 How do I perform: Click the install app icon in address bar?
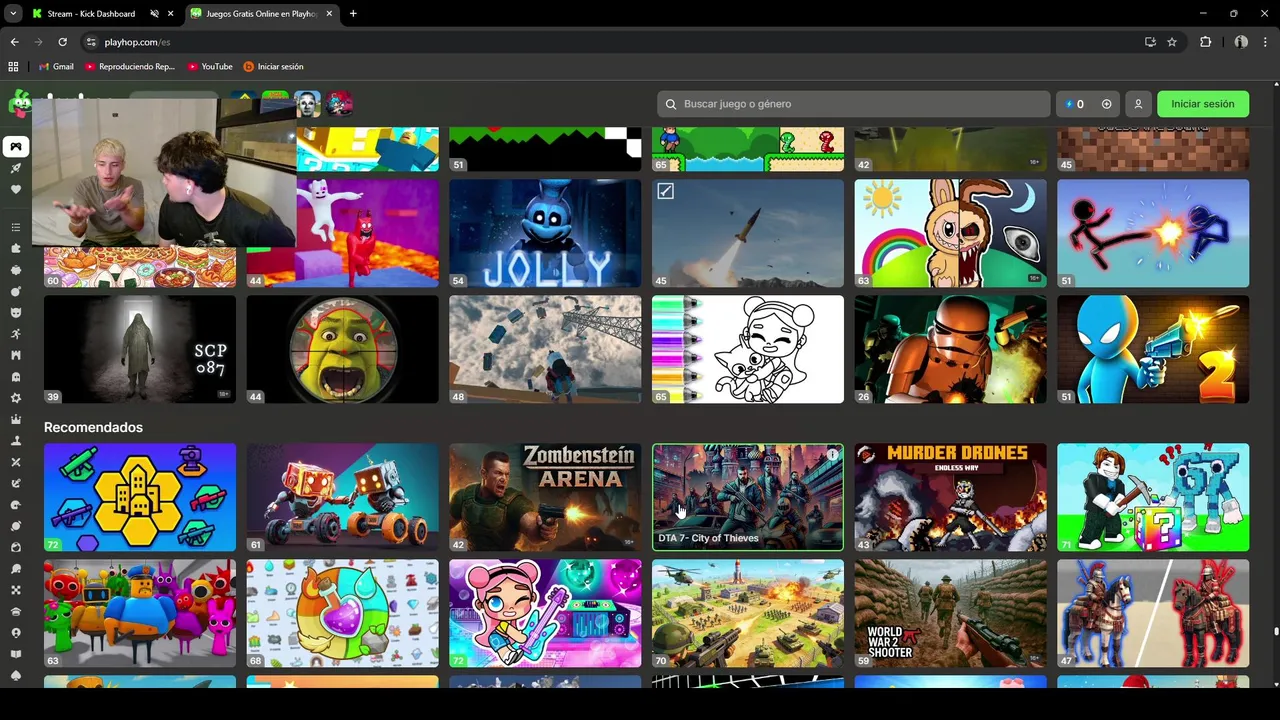point(1150,42)
